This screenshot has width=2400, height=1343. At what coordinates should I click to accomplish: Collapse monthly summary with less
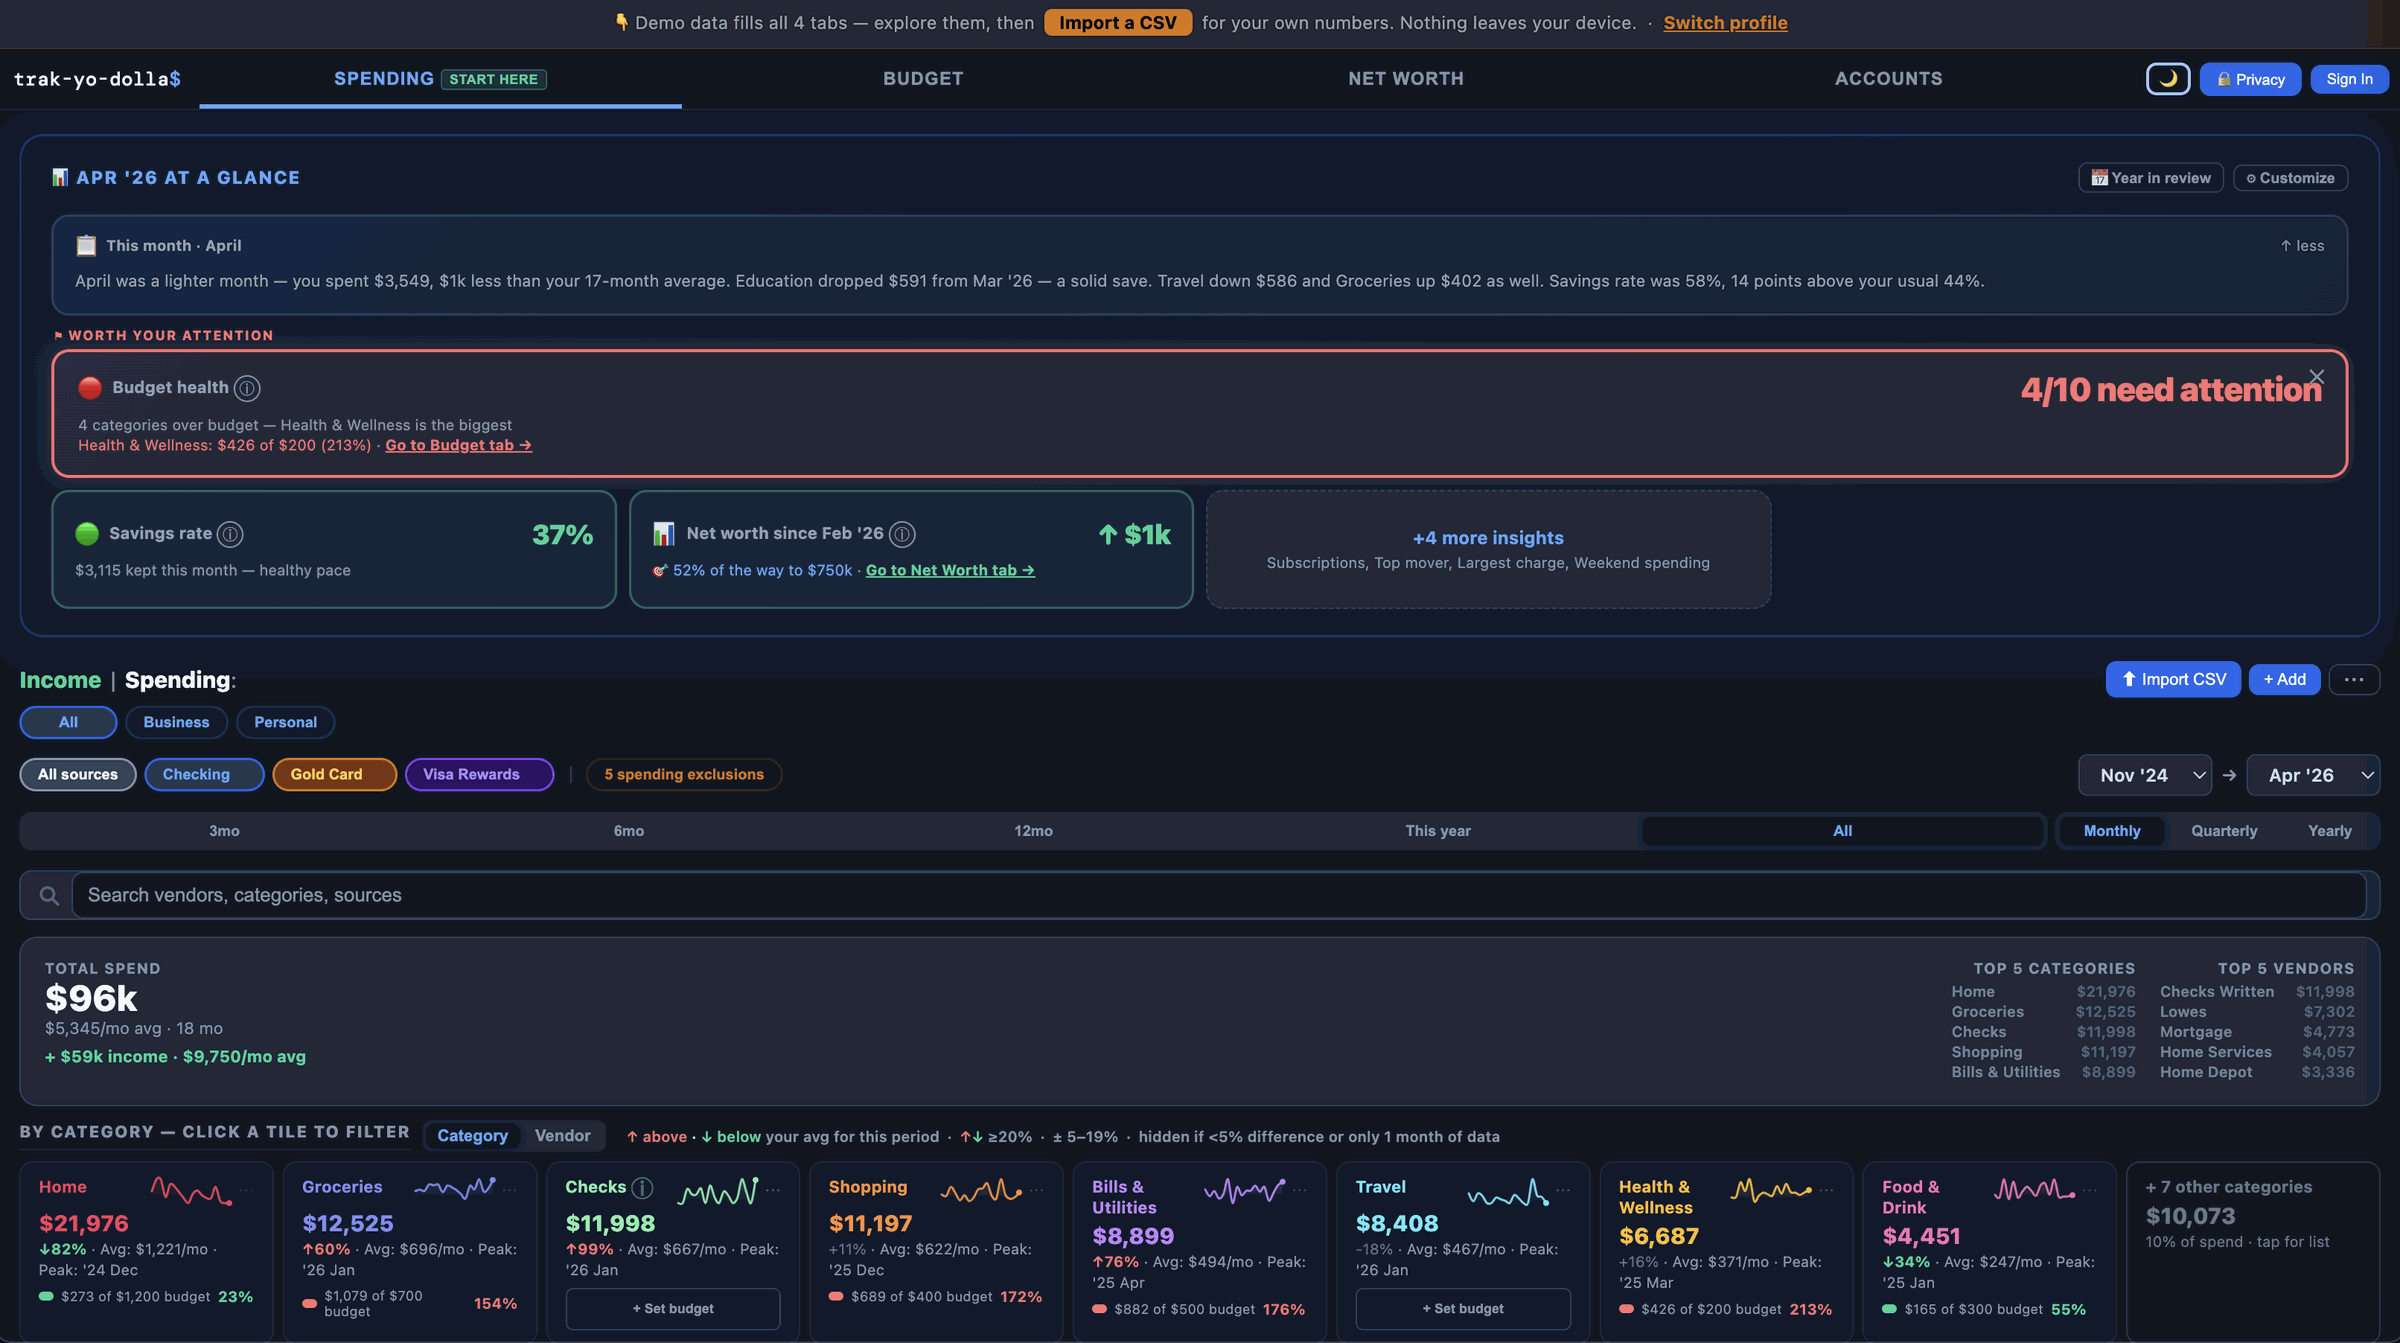(x=2302, y=246)
